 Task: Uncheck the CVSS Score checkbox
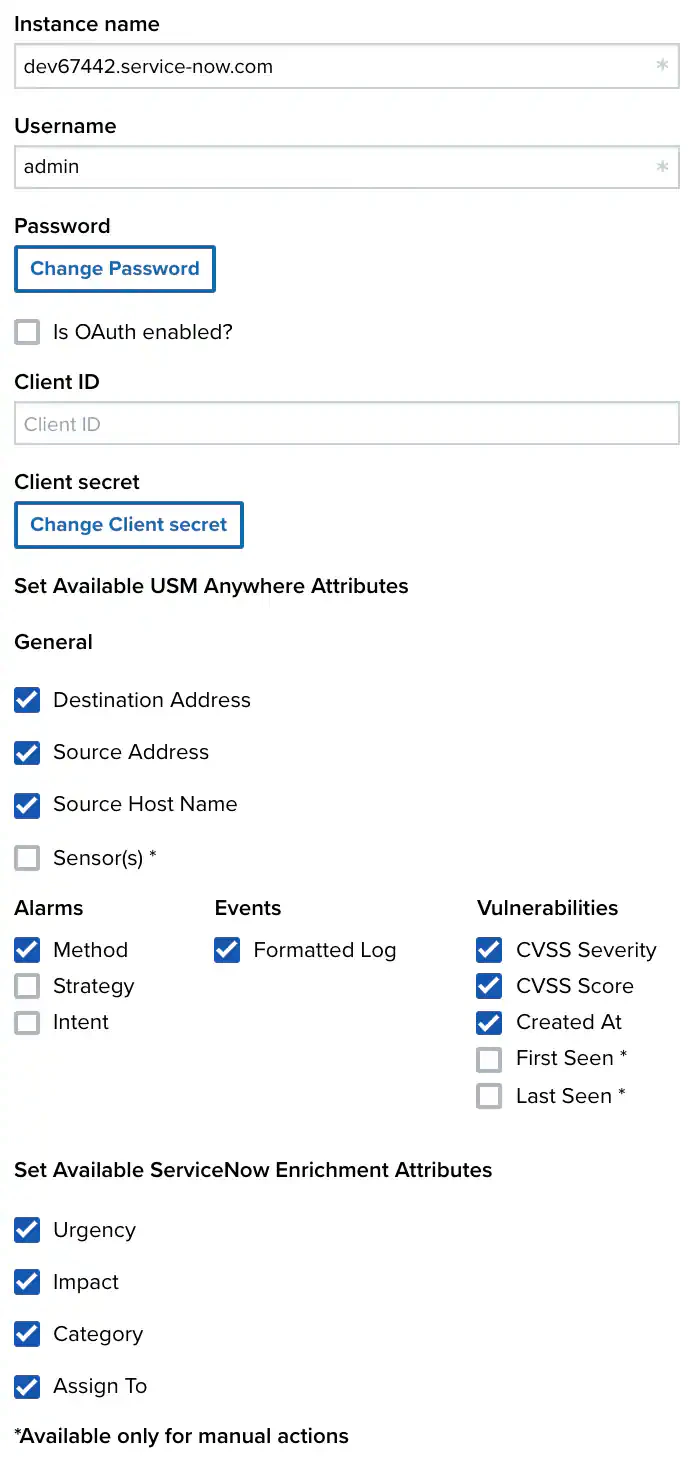(489, 986)
